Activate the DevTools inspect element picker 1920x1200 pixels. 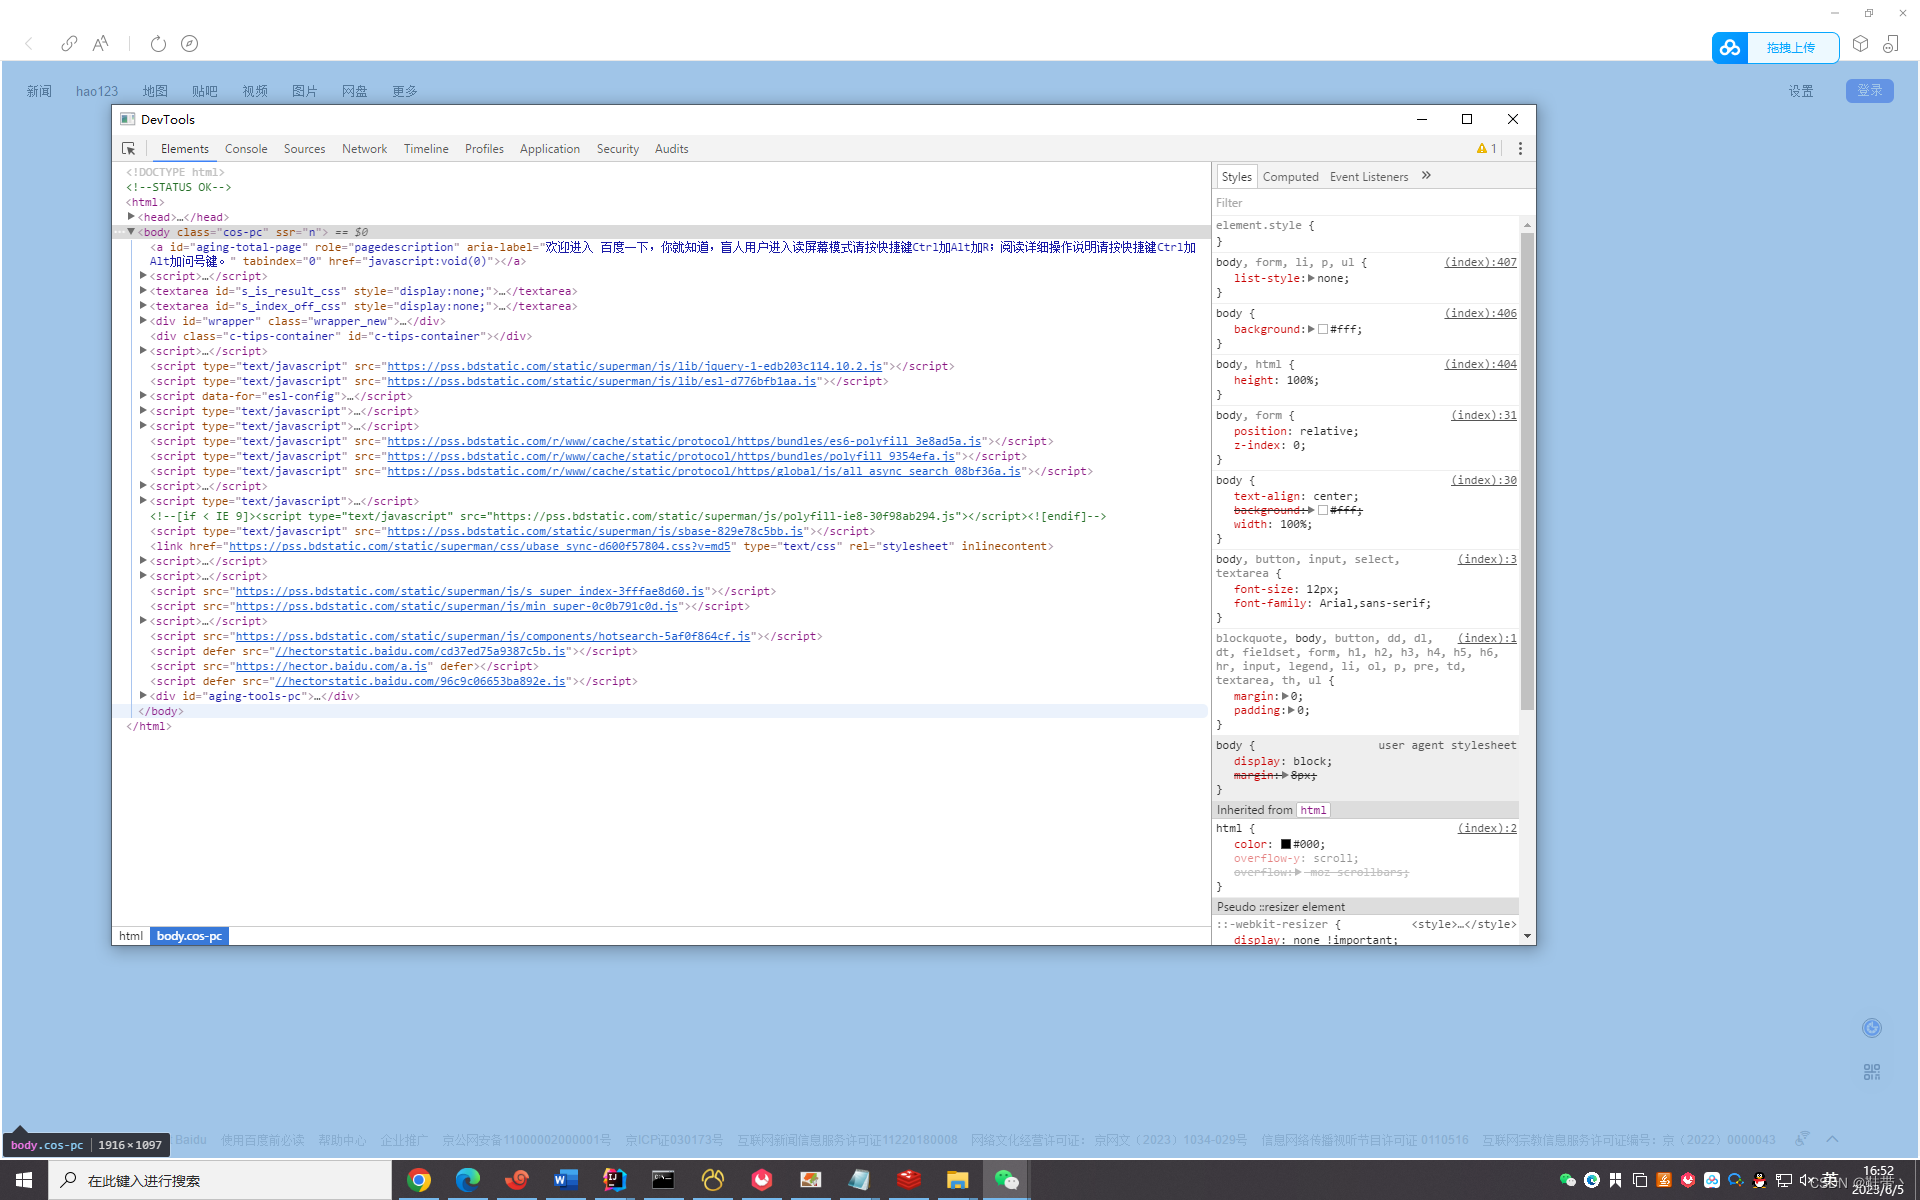click(x=129, y=148)
